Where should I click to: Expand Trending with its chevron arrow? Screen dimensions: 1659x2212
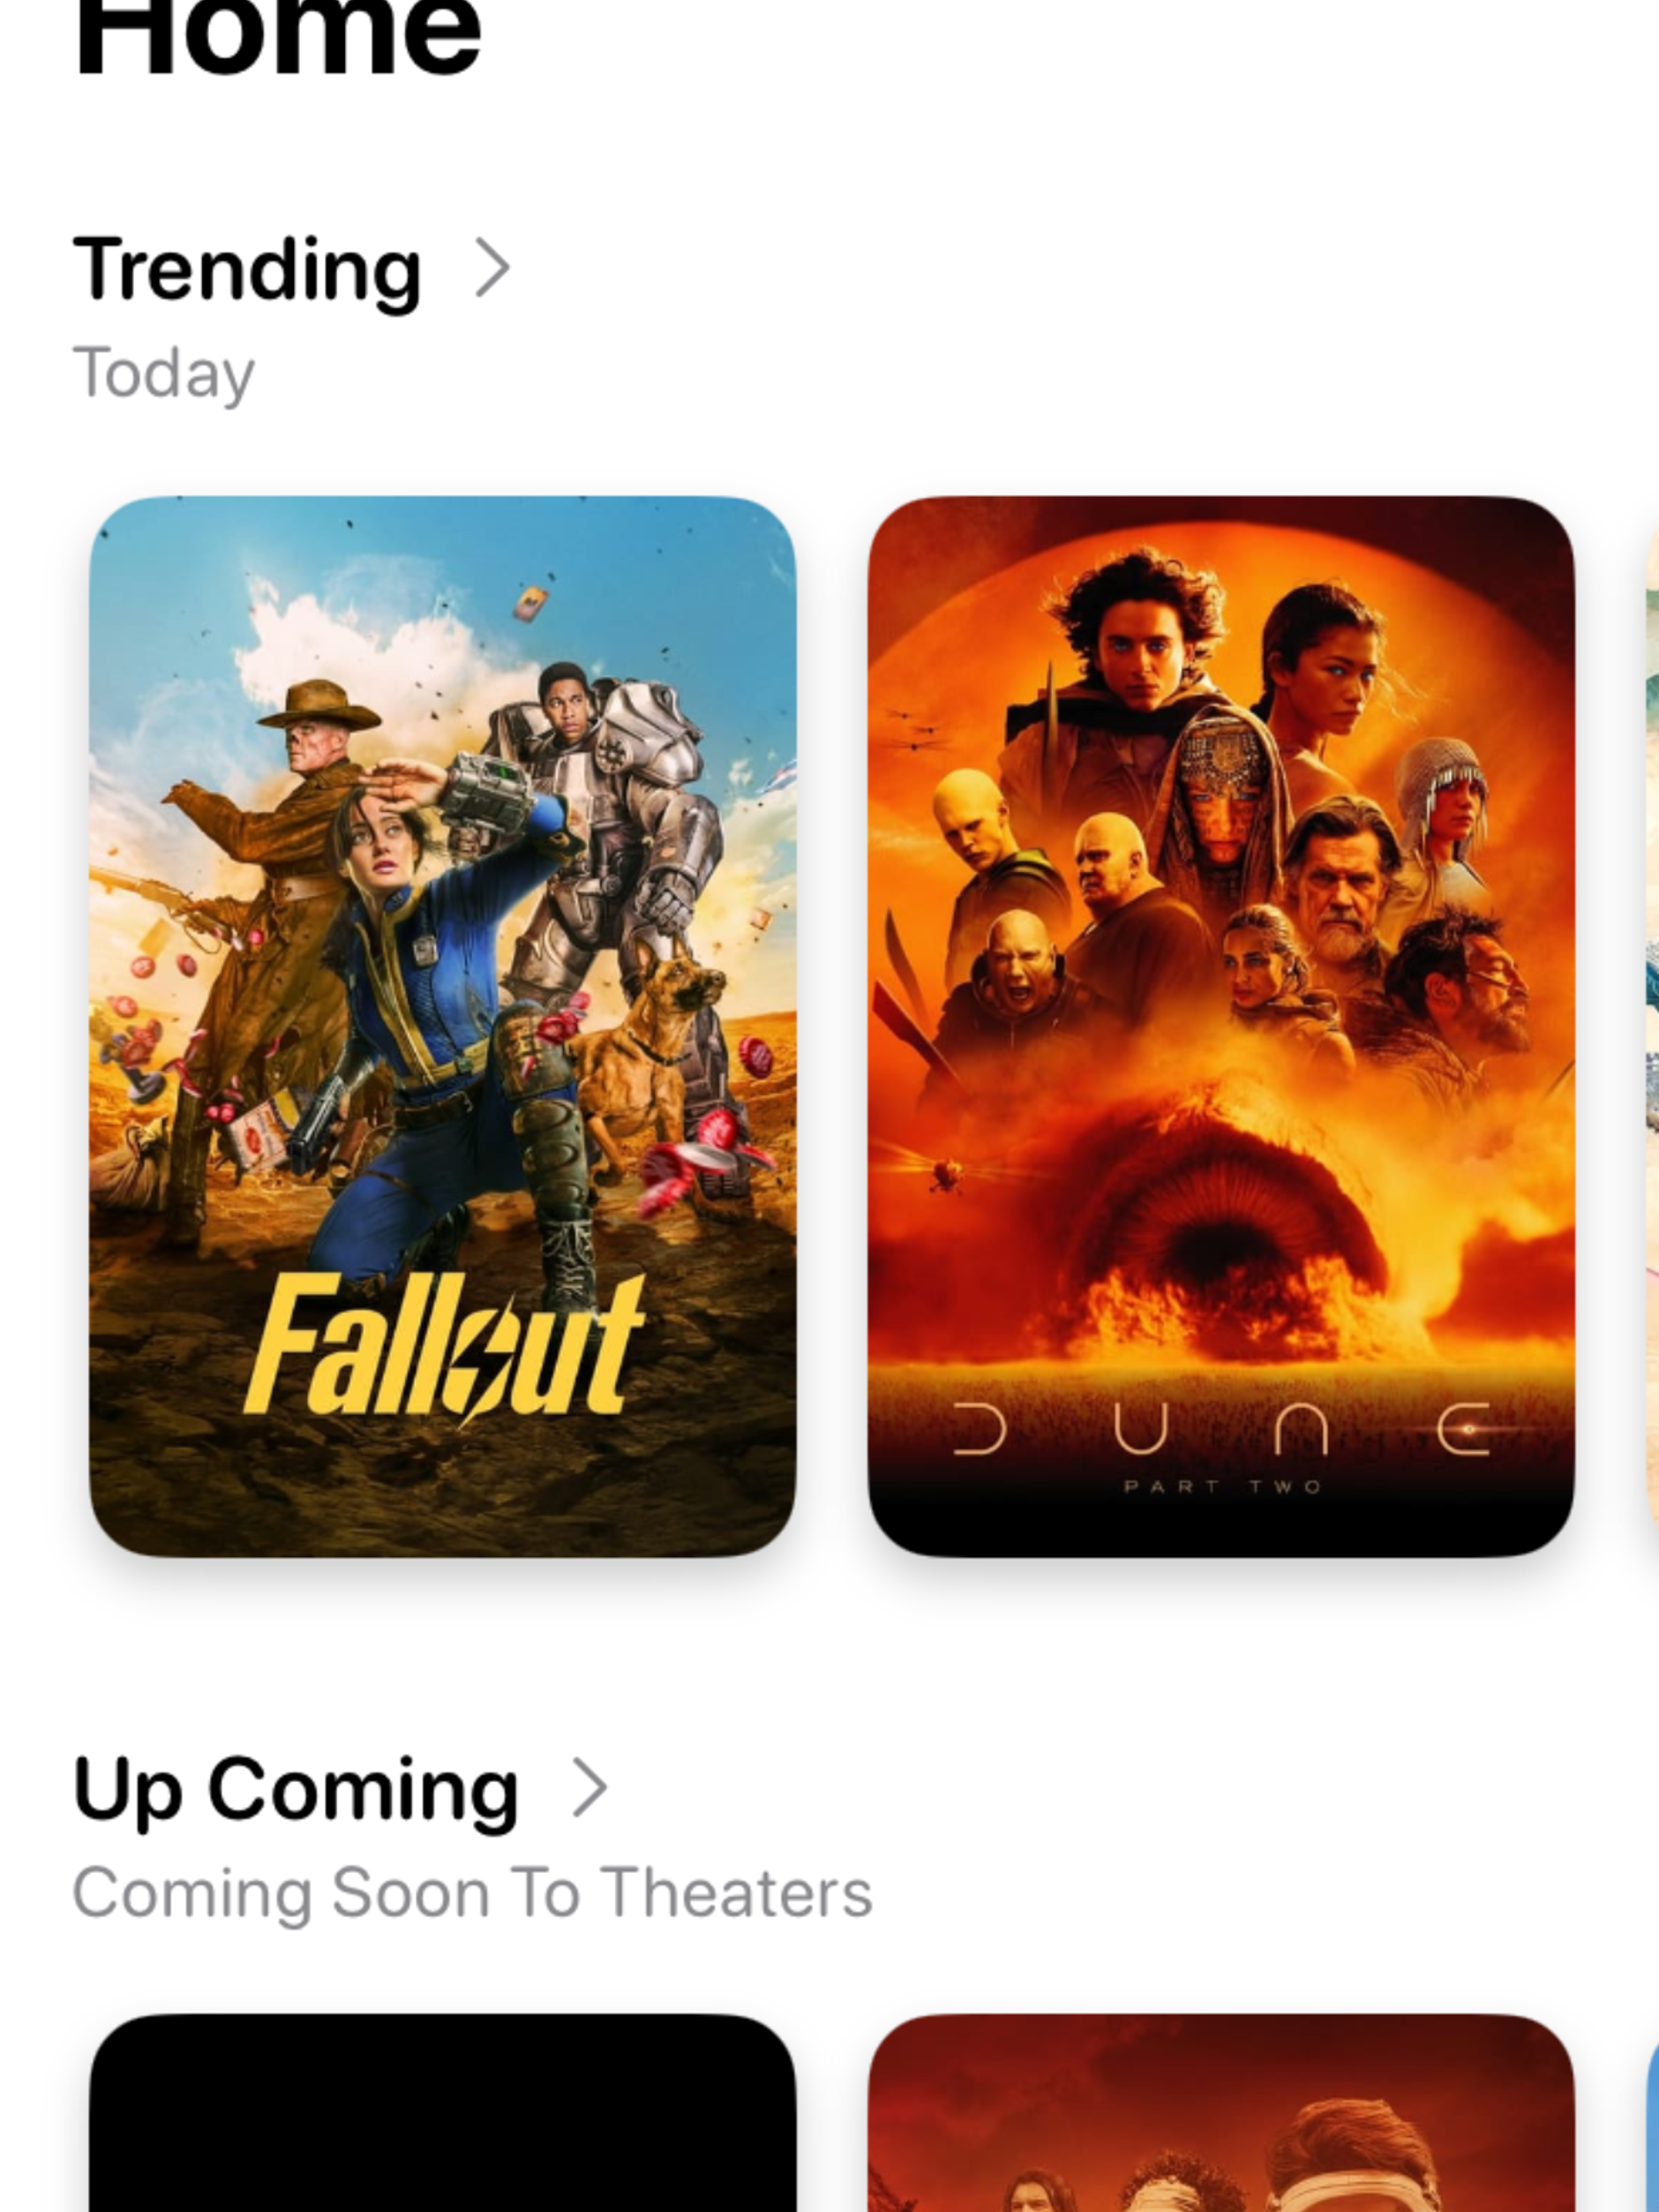point(492,268)
